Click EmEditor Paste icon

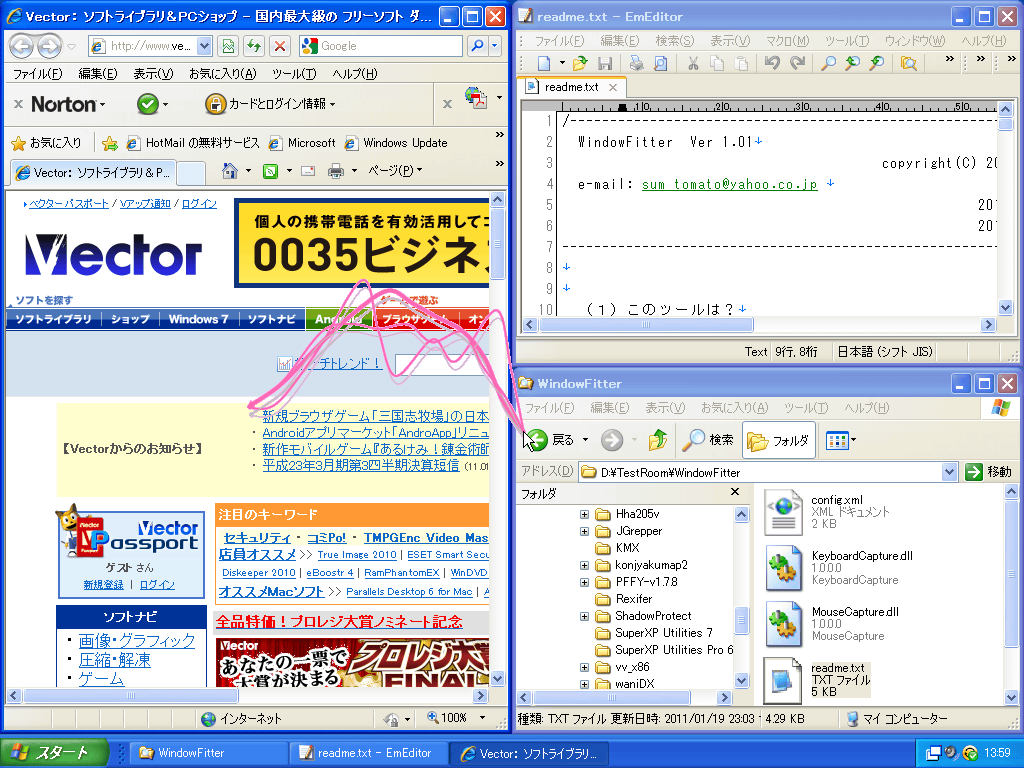741,63
